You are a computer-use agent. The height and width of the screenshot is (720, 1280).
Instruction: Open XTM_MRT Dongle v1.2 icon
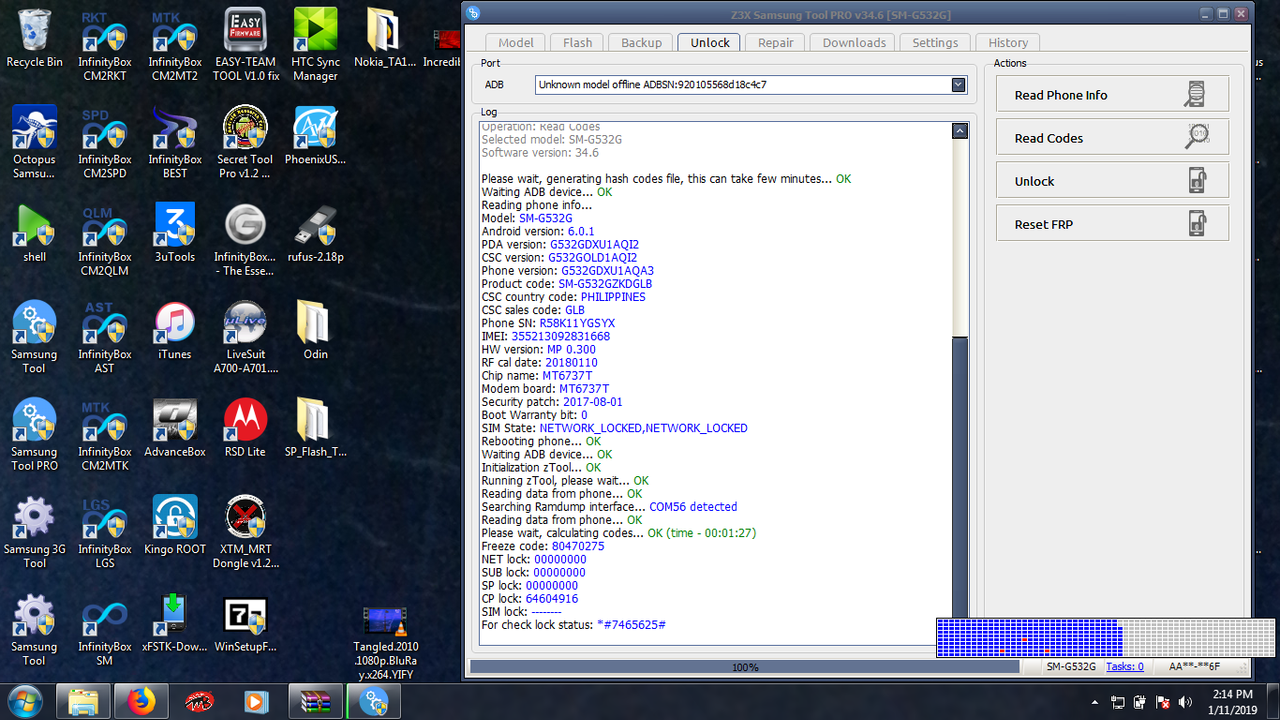point(245,533)
